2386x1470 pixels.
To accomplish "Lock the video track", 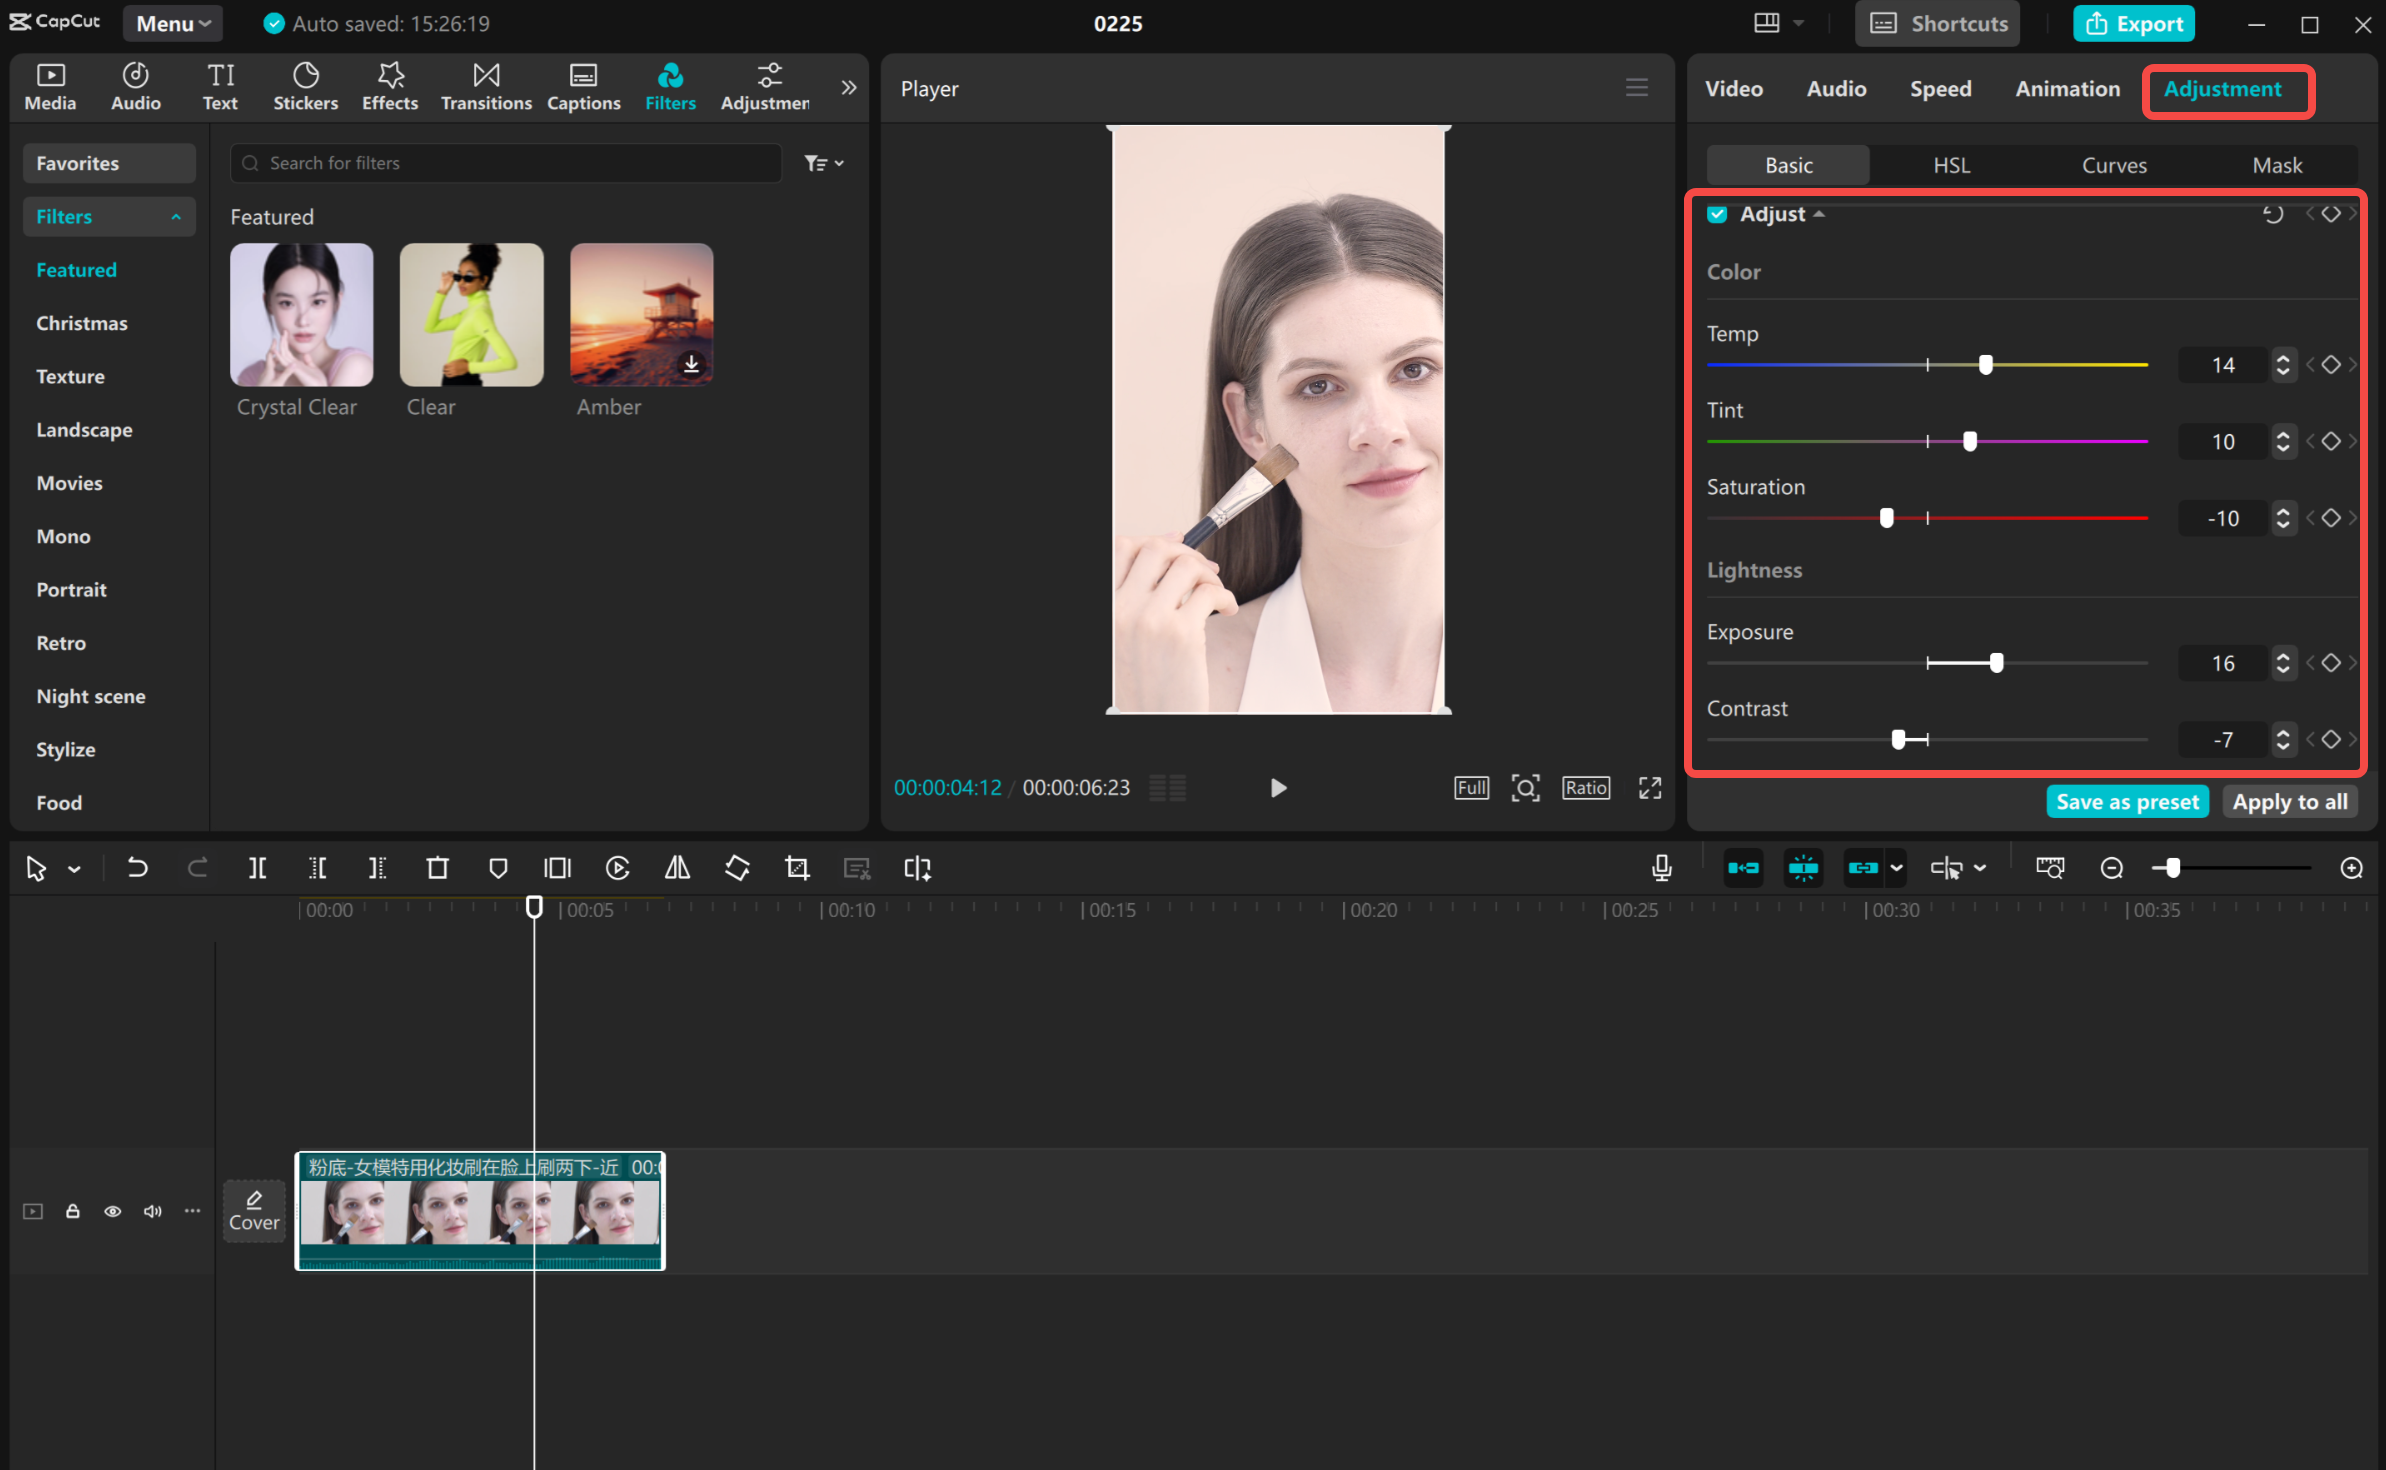I will 73,1211.
